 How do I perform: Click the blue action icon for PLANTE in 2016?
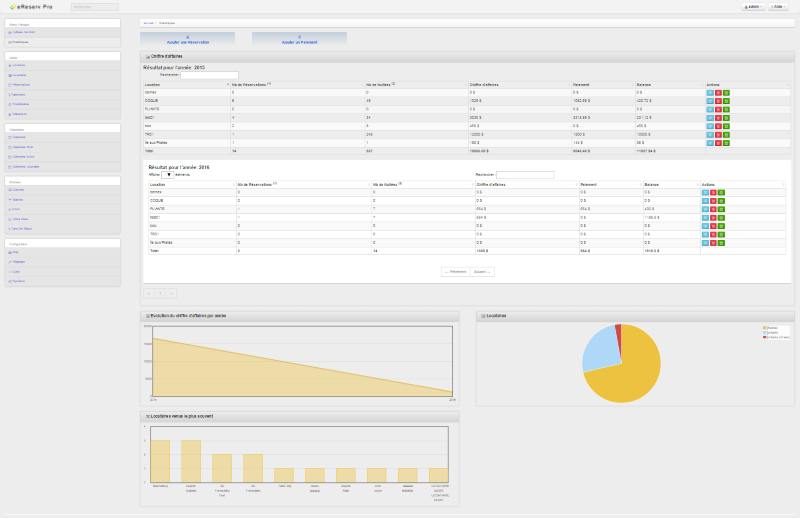[x=705, y=208]
